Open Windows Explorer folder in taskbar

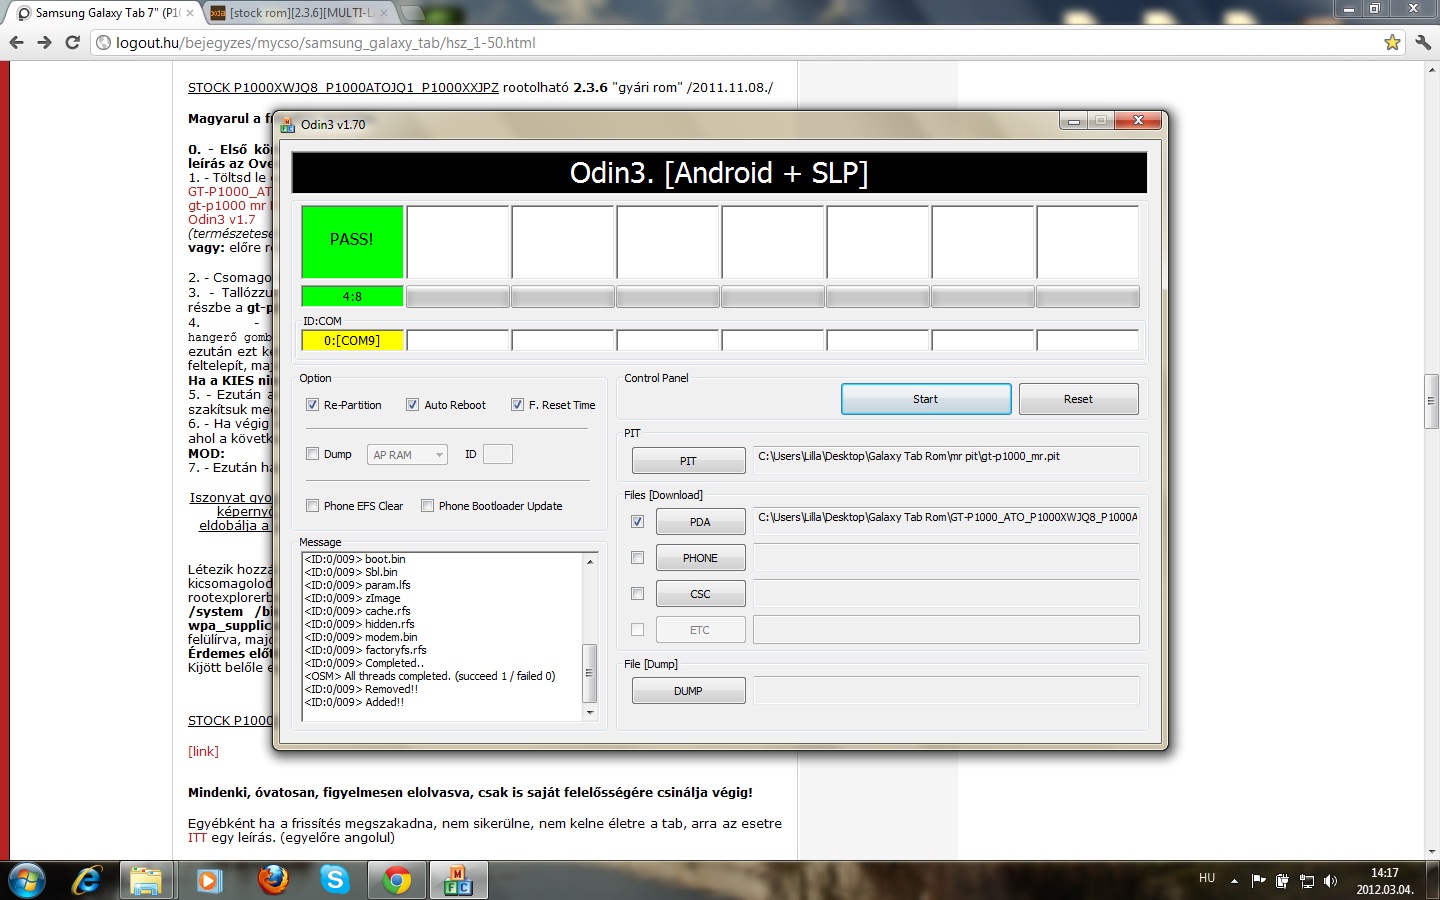click(x=146, y=880)
